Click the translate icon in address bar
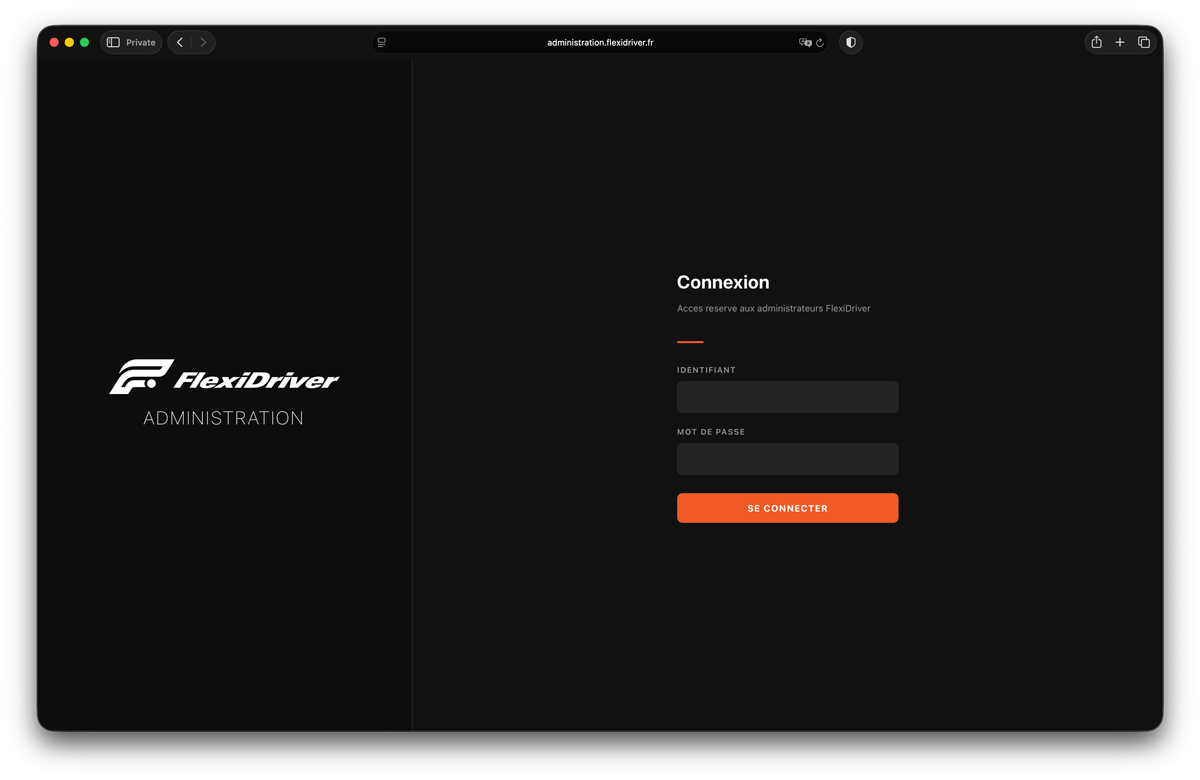 point(805,42)
